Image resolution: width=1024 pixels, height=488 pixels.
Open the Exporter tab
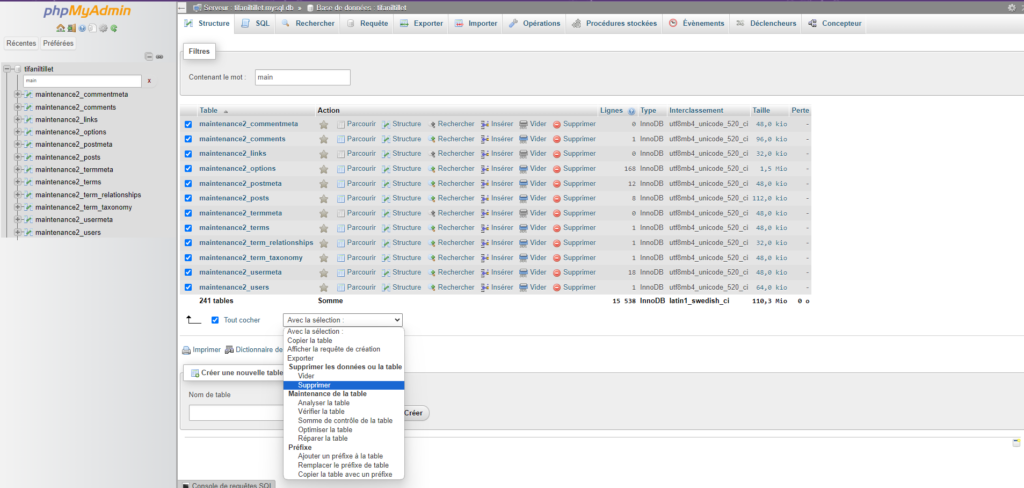(x=421, y=23)
